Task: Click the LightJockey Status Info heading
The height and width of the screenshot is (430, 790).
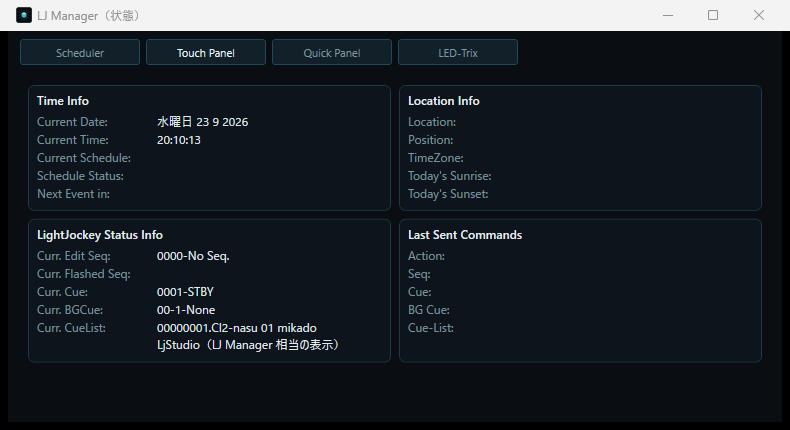Action: point(100,235)
